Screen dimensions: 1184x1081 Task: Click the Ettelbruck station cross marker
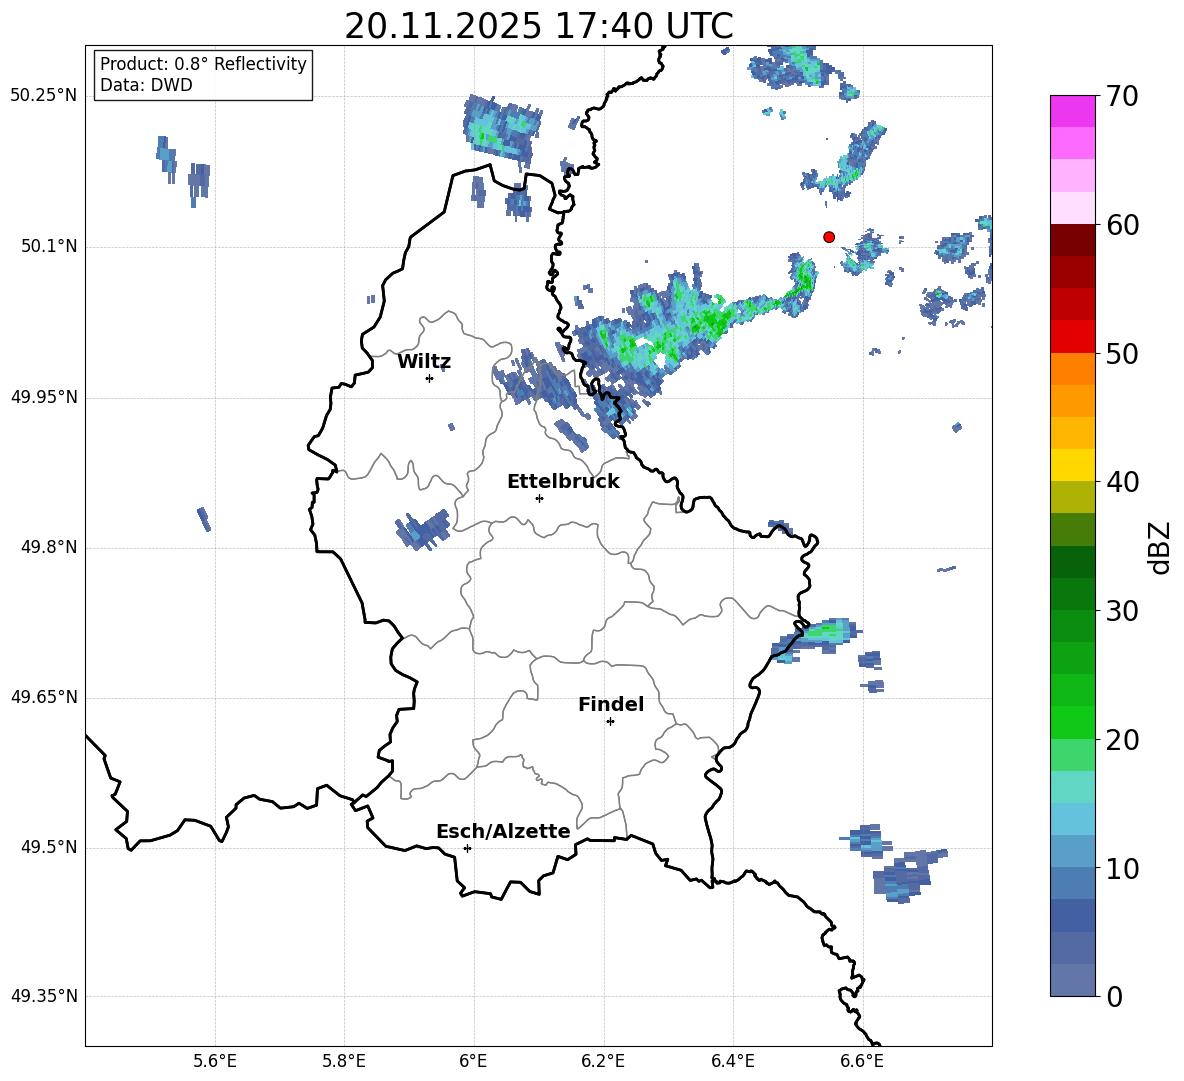click(539, 498)
